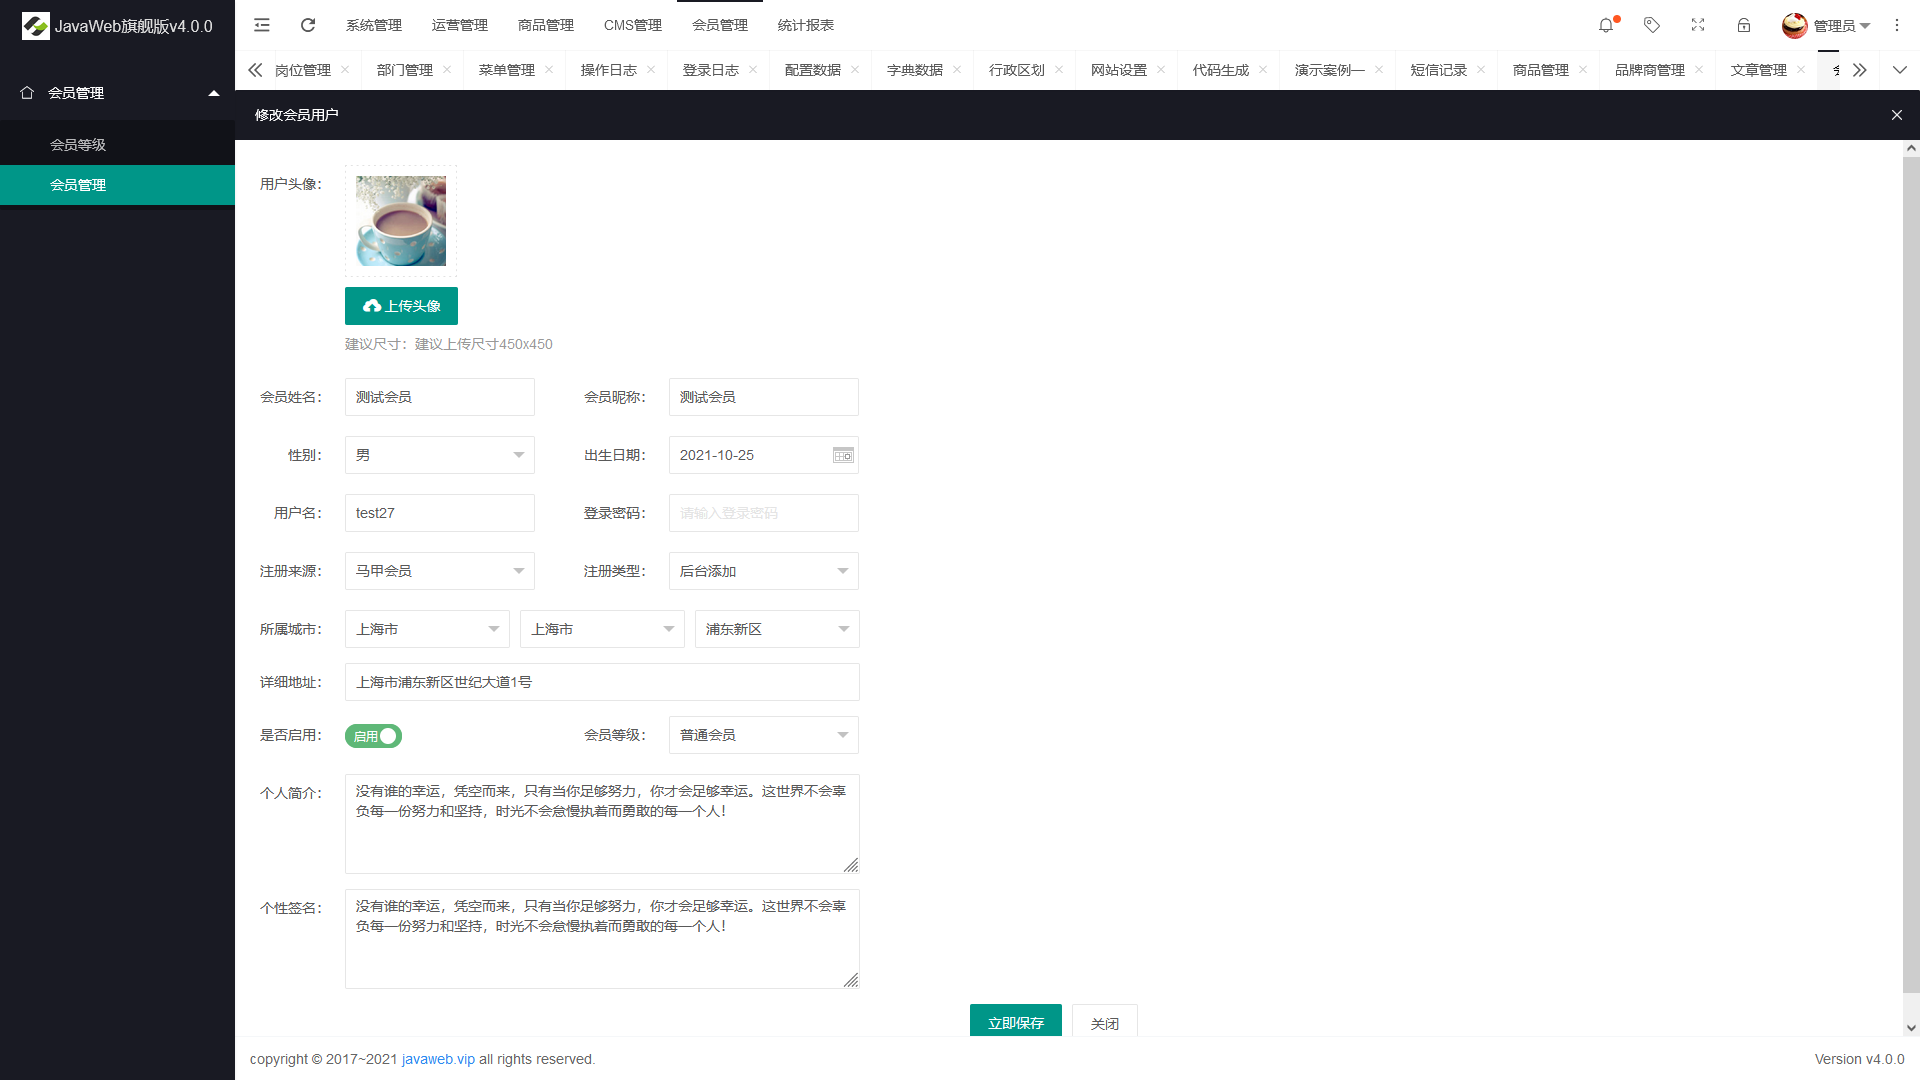Close the 配置数据 tab
This screenshot has width=1920, height=1080.
(855, 70)
